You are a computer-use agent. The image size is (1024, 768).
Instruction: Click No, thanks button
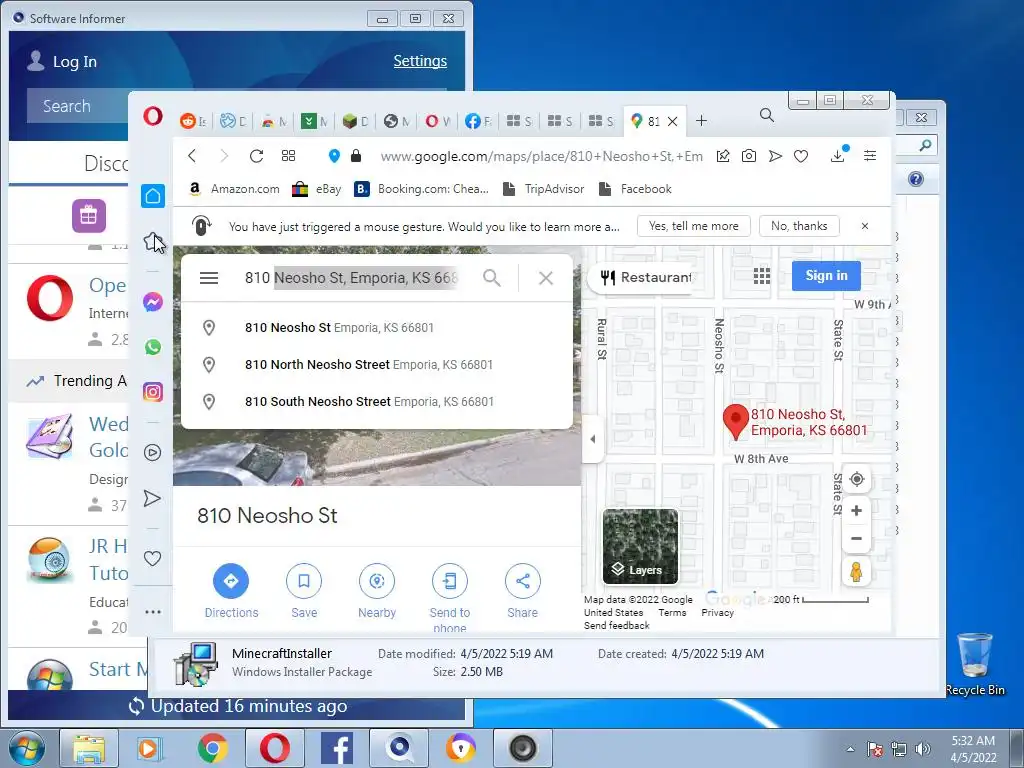(x=799, y=226)
